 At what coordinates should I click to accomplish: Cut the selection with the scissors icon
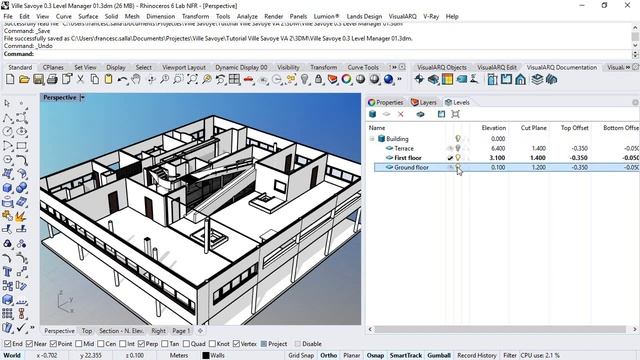81,79
